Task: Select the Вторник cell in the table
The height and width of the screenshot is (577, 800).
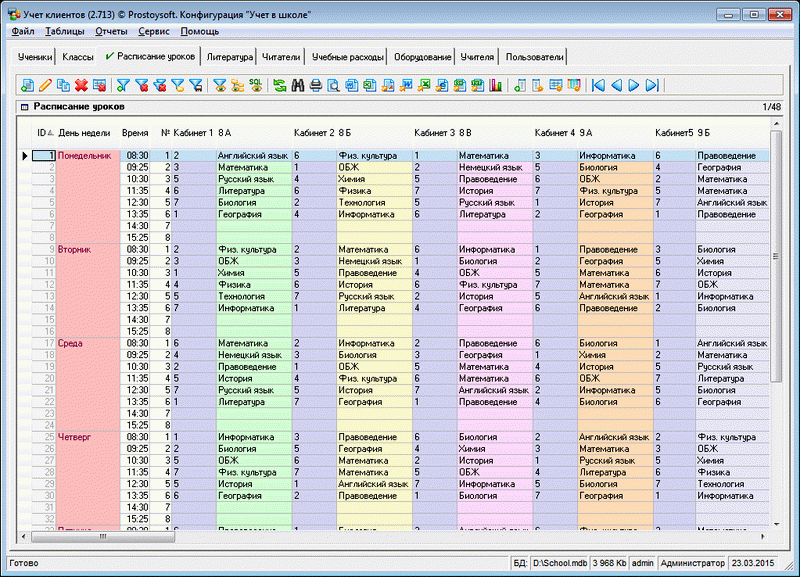Action: click(76, 249)
